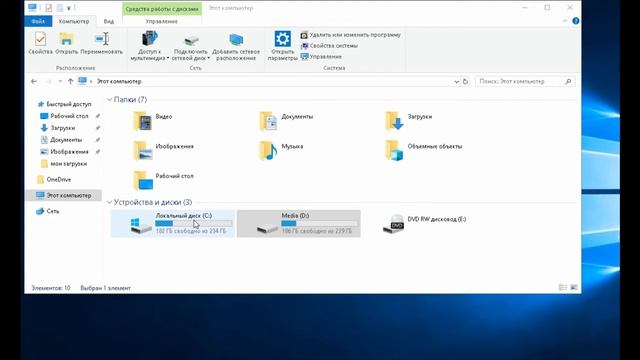
Task: Click quick access toolbar properties icon
Action: pos(49,8)
